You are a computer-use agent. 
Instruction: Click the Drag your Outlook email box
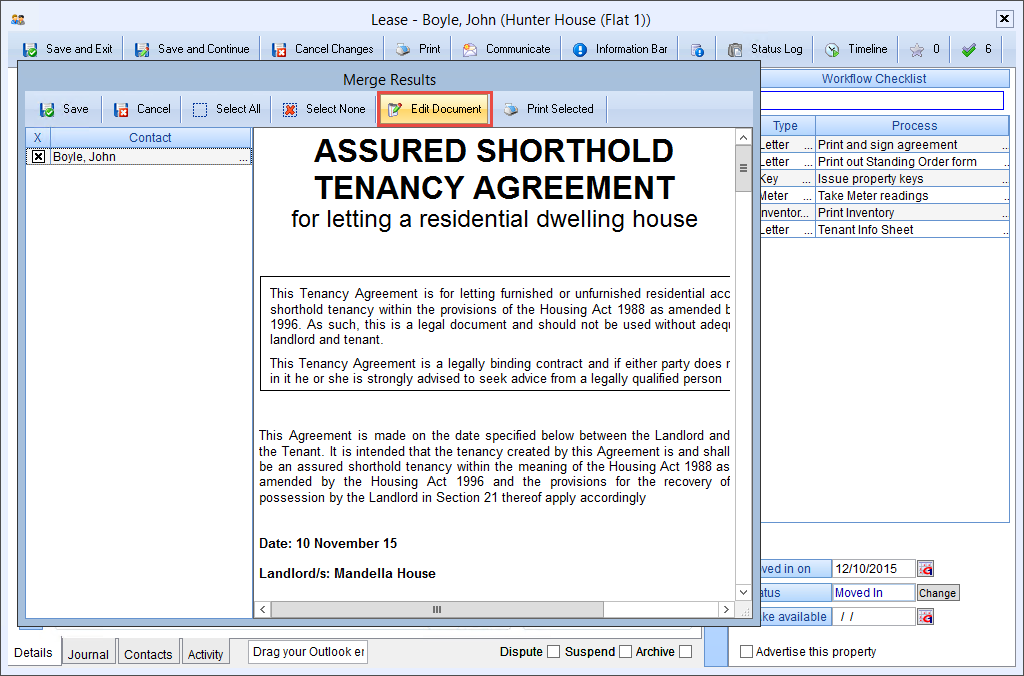coord(308,652)
